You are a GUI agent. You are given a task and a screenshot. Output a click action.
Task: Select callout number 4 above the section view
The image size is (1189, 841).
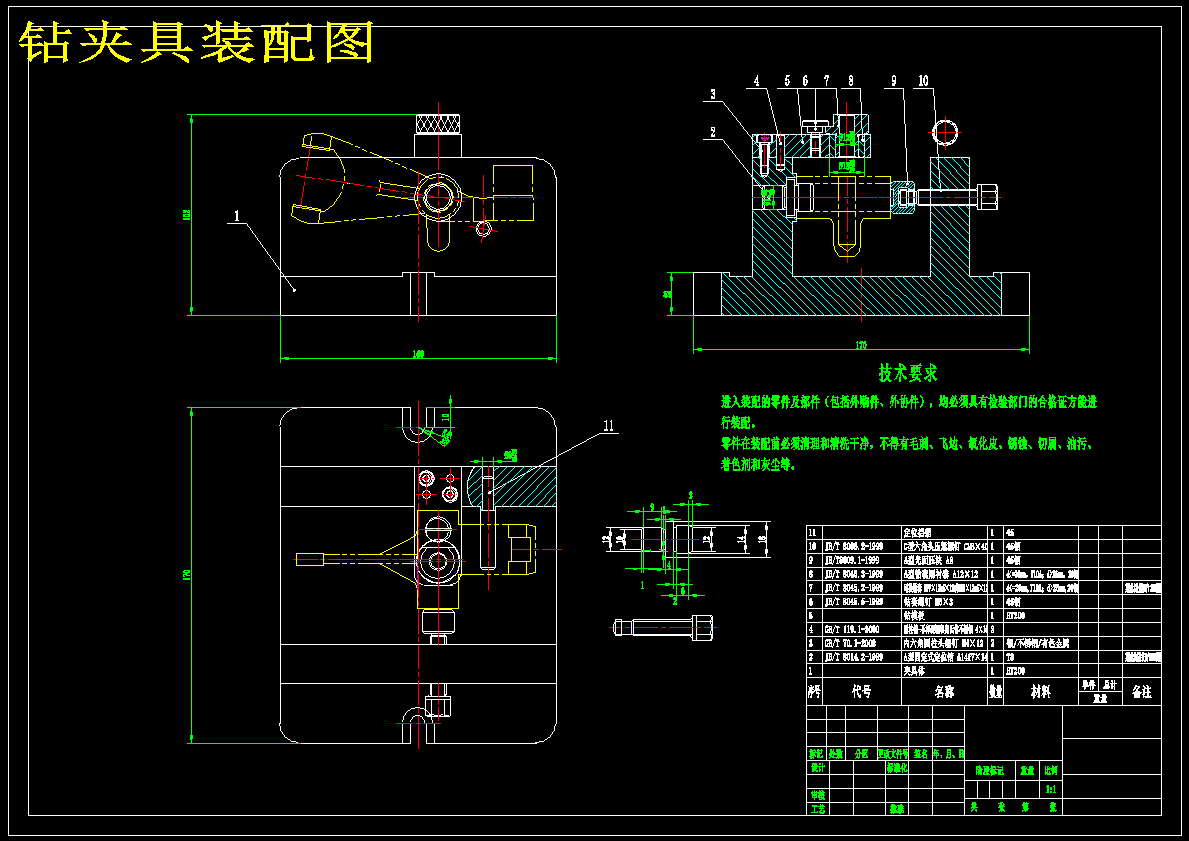[756, 80]
